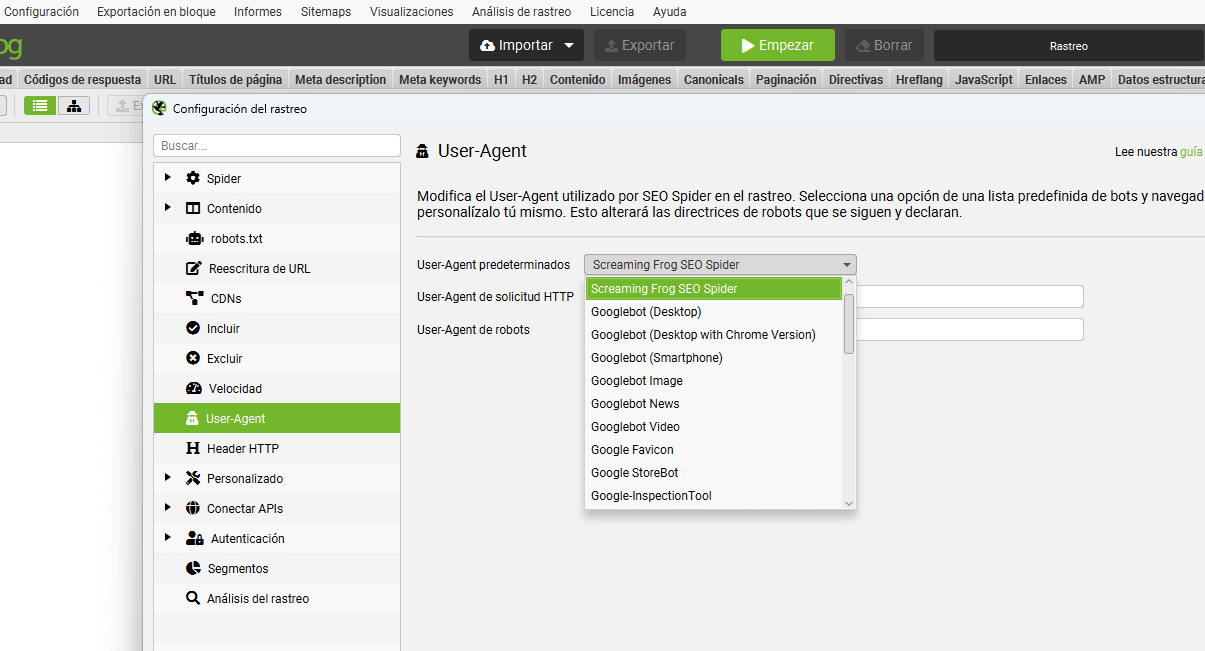
Task: Switch to Títulos de página tab
Action: pyautogui.click(x=236, y=80)
